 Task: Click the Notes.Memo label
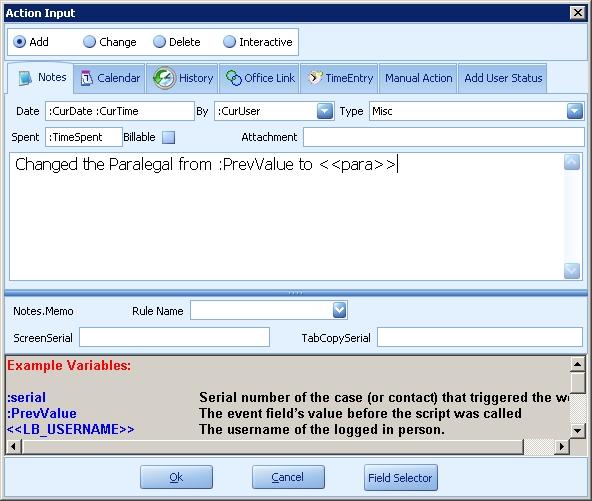click(43, 311)
